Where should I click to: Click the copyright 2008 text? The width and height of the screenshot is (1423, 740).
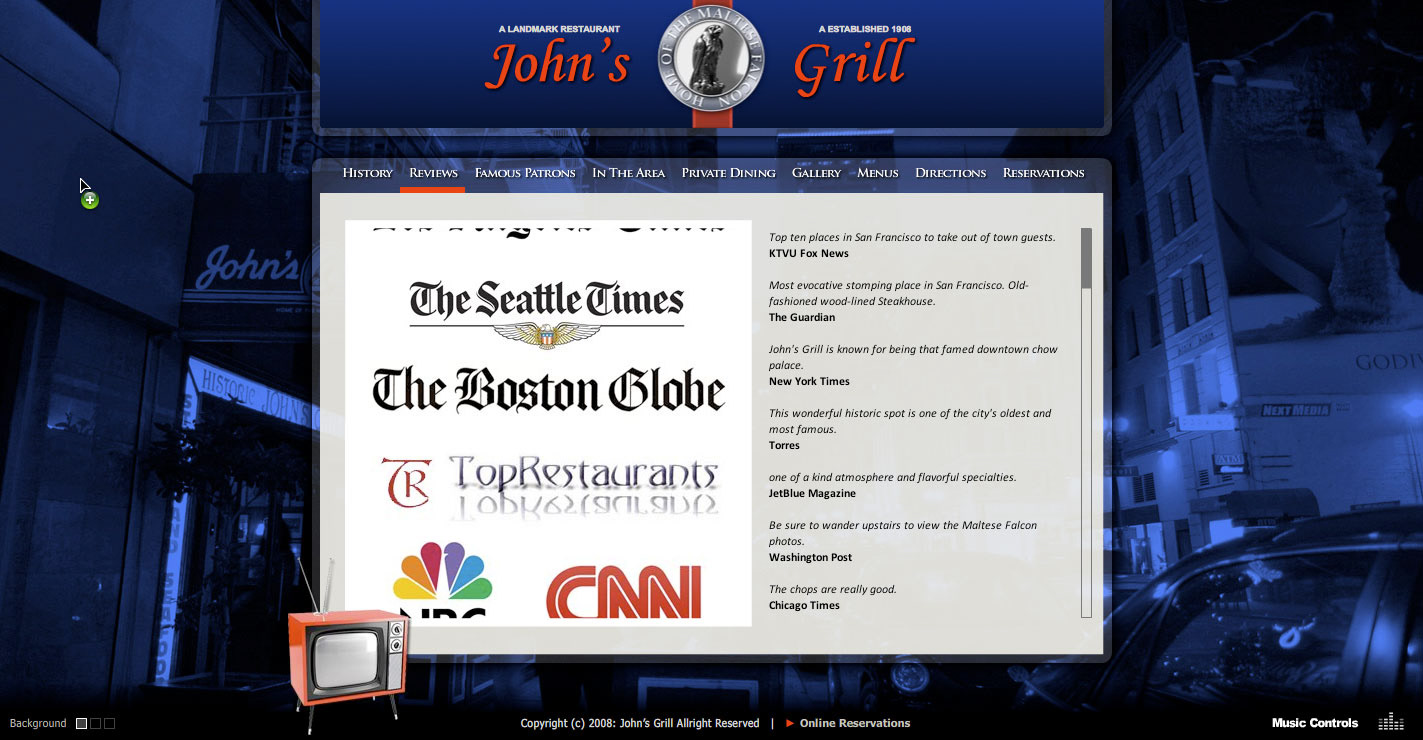coord(640,723)
